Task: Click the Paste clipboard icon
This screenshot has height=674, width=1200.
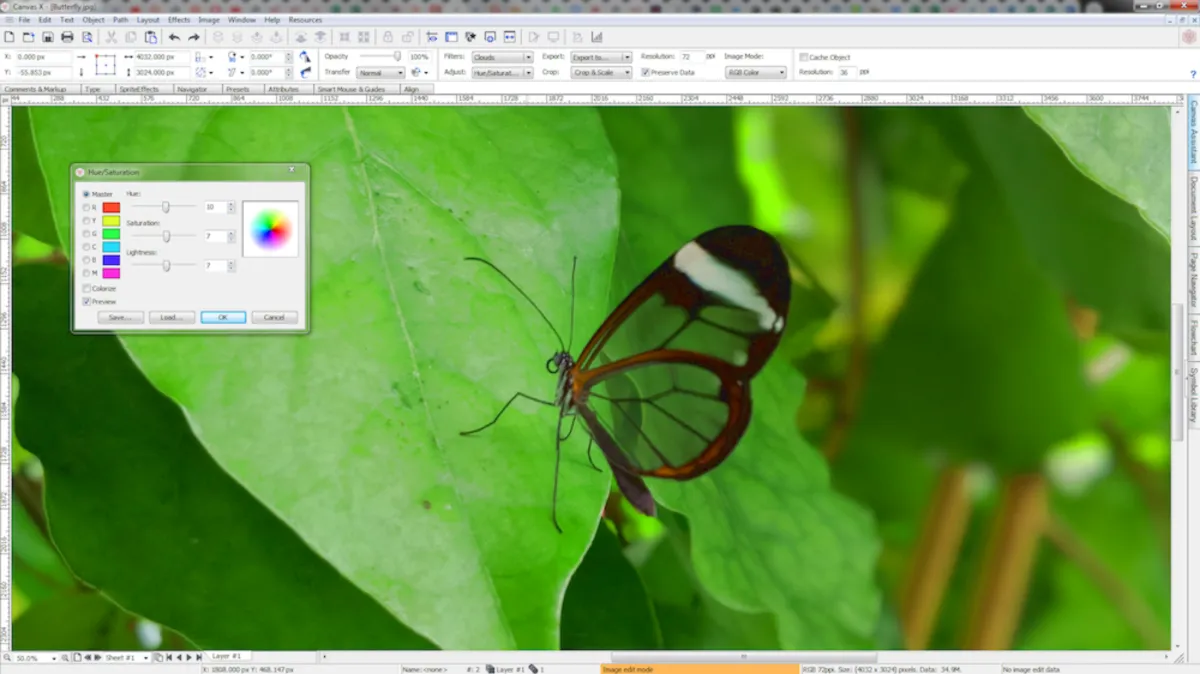Action: pos(151,37)
